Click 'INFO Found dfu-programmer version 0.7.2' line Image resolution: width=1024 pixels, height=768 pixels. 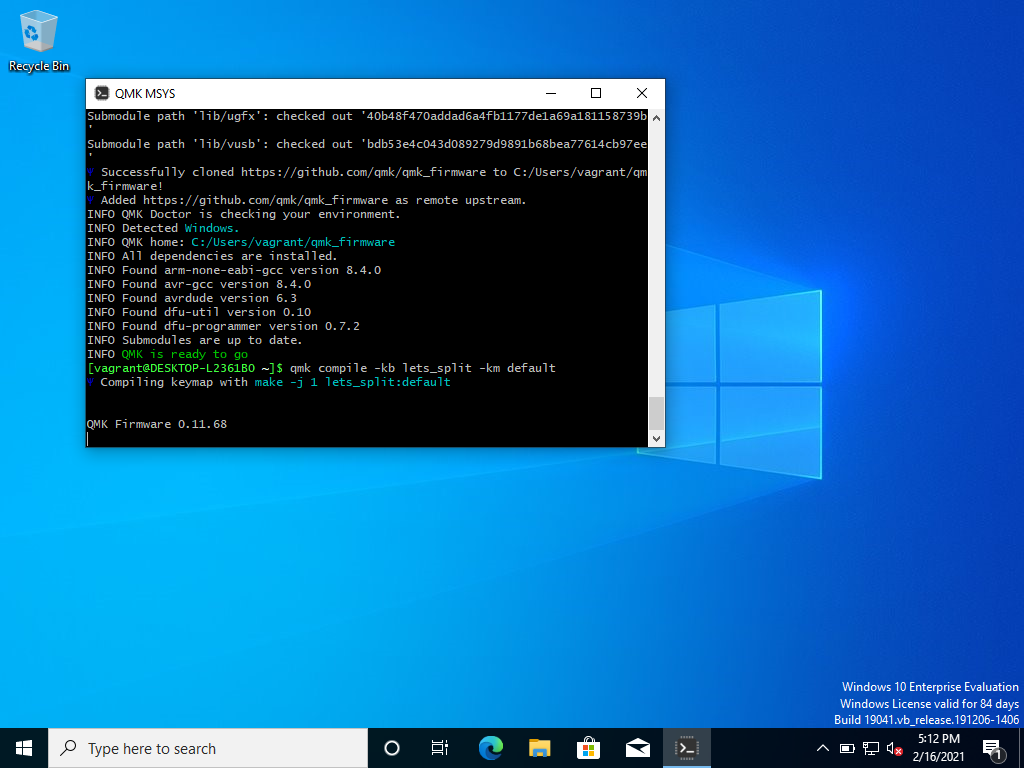pos(223,326)
